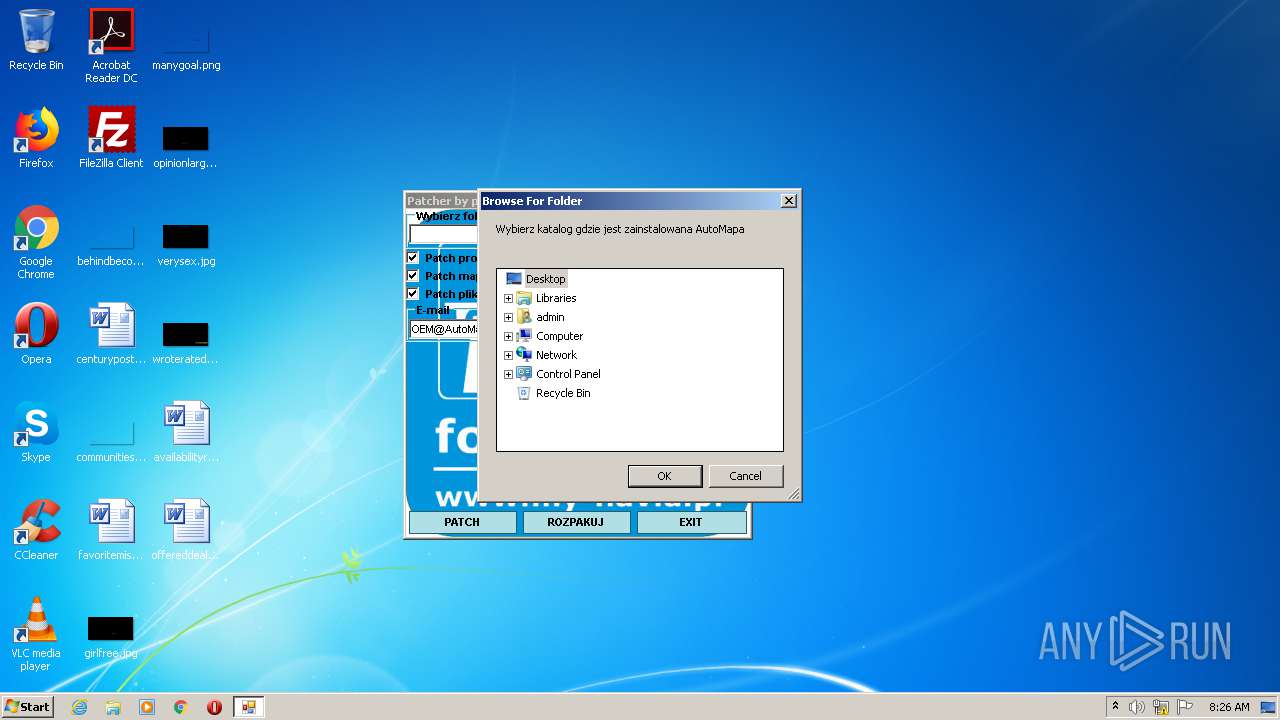Open FileZilla Client desktop shortcut
Viewport: 1280px width, 720px height.
pos(111,138)
